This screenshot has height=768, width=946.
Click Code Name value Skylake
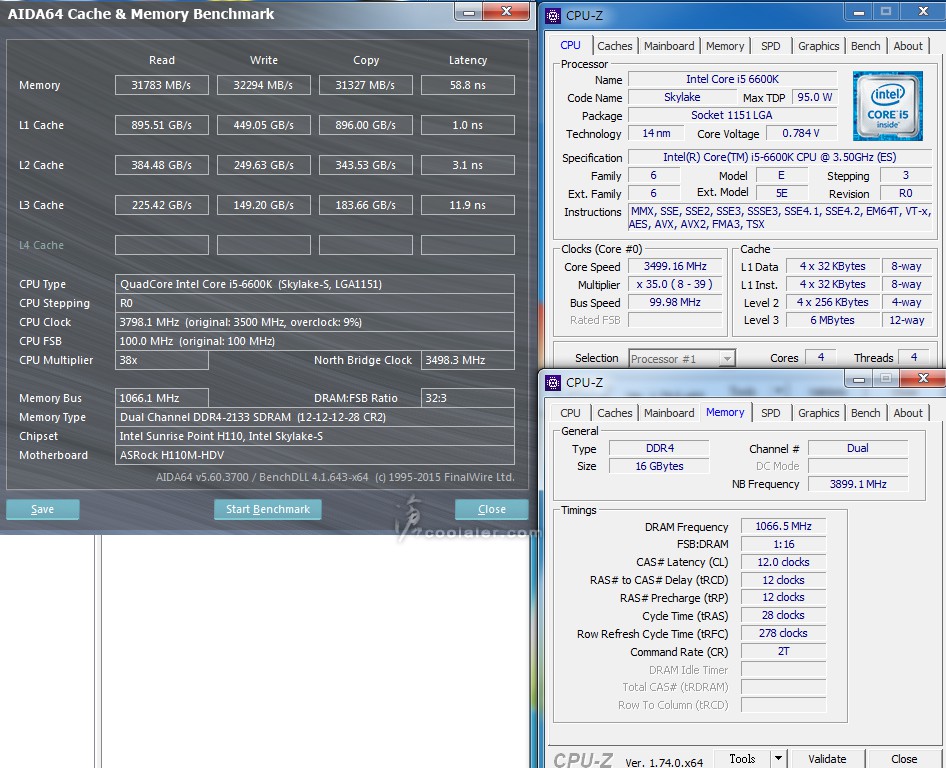[682, 97]
